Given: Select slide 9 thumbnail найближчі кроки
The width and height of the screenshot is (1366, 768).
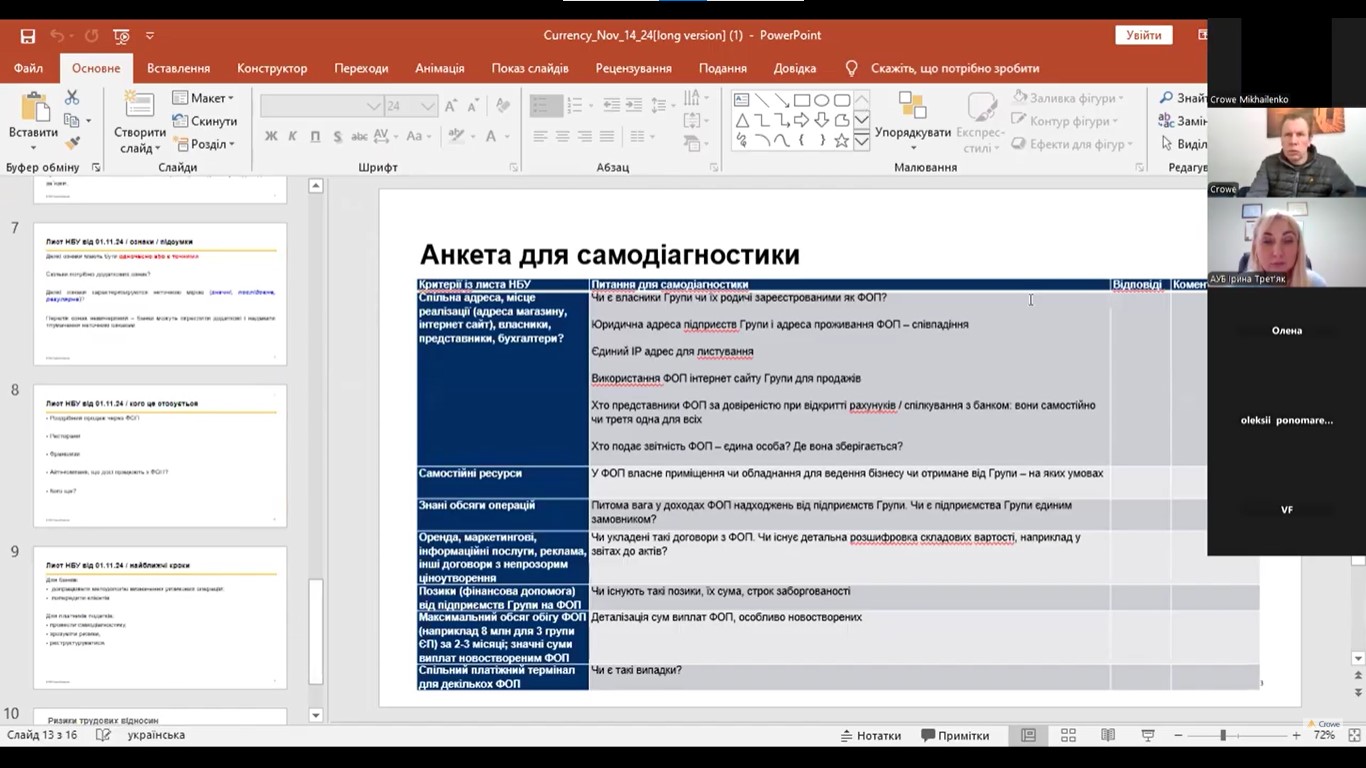Looking at the screenshot, I should [160, 617].
